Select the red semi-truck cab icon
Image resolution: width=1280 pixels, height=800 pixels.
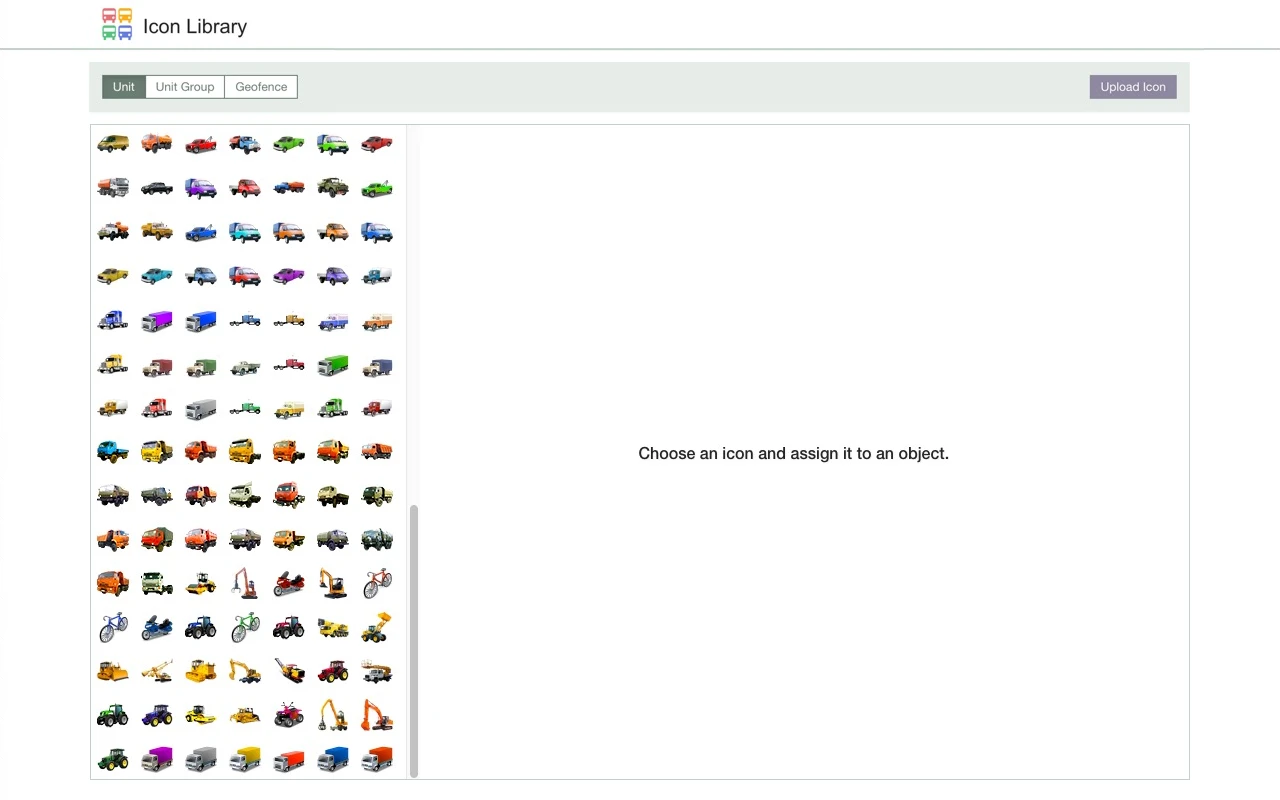[157, 407]
